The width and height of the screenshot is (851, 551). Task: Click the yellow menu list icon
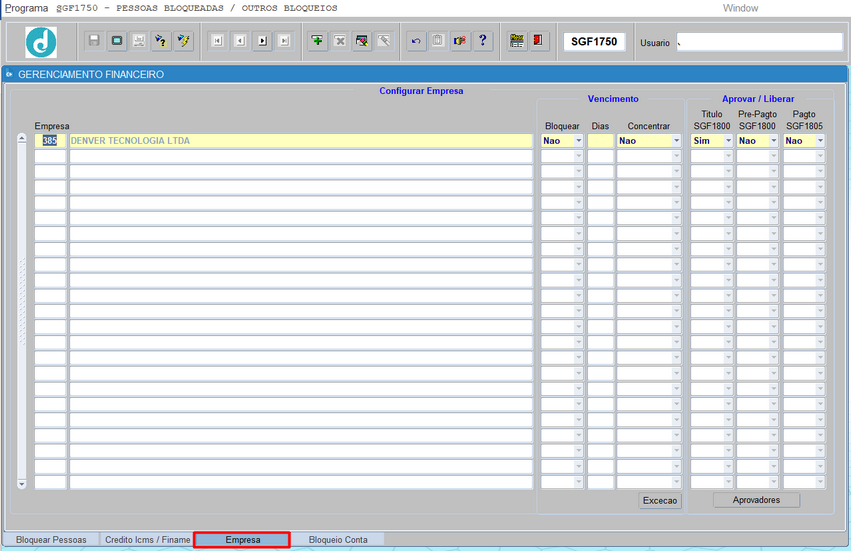pos(517,41)
